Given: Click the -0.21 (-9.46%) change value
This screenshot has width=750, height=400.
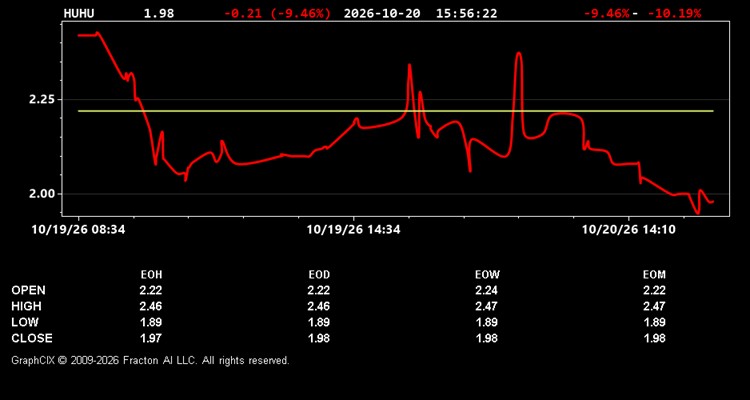Looking at the screenshot, I should [x=277, y=13].
